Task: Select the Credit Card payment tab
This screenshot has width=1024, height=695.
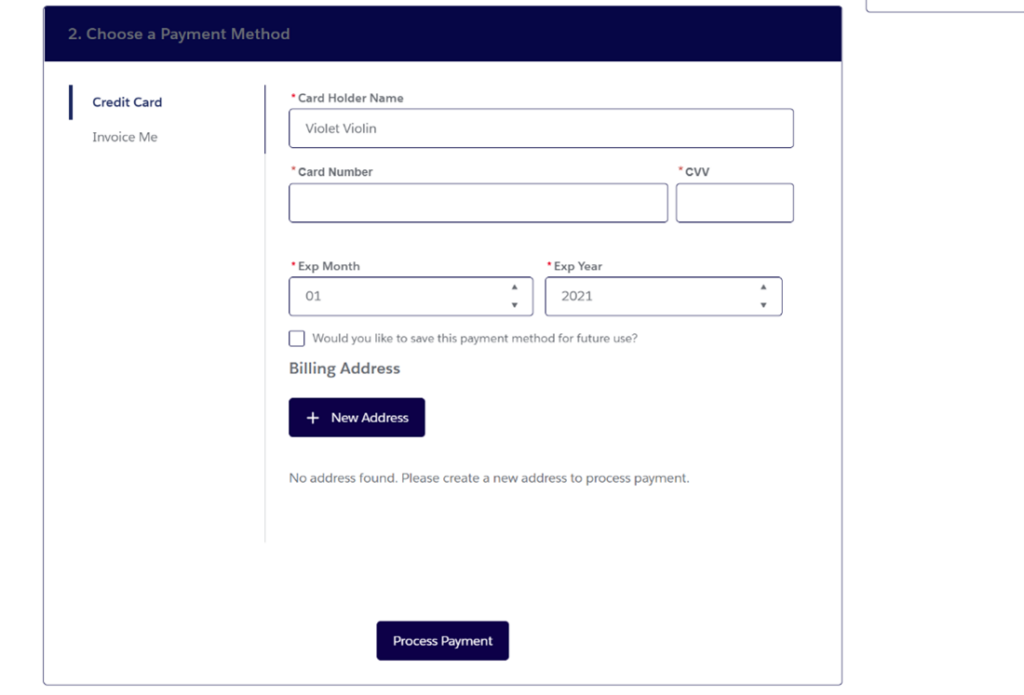Action: pos(127,103)
